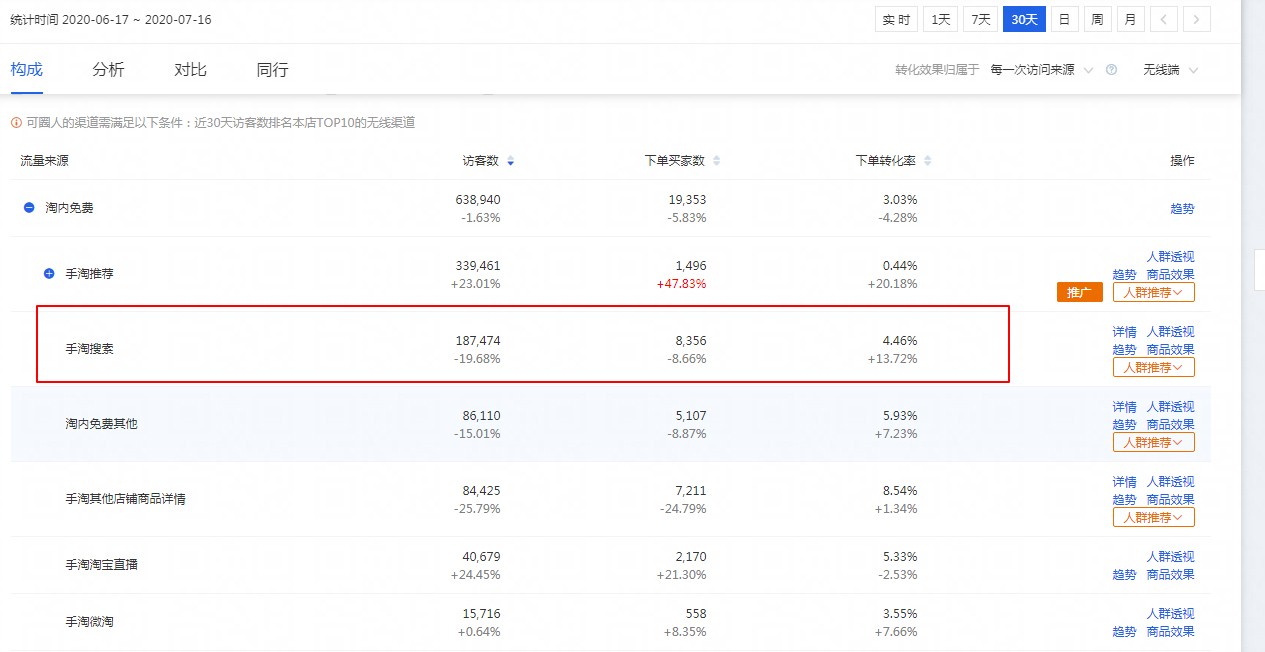Click 商品效果 link in 手淘推荐 row
1265x652 pixels.
coord(1170,275)
